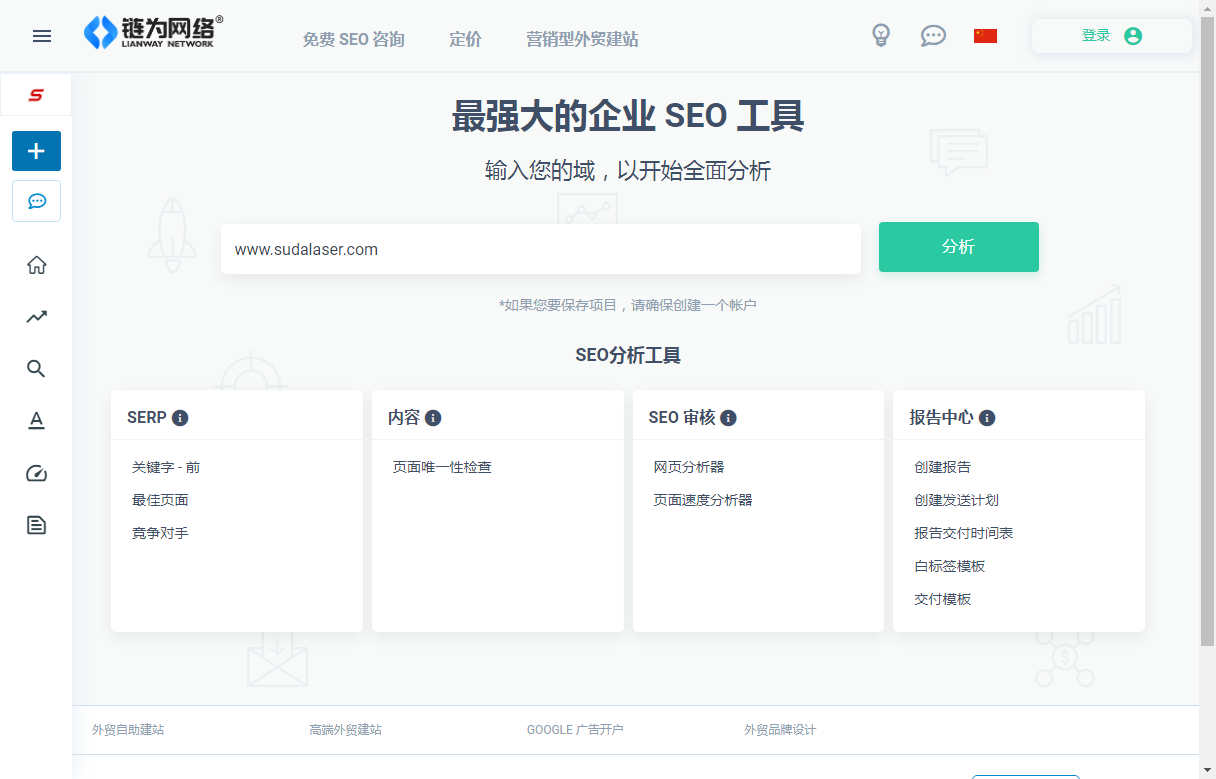This screenshot has width=1216, height=779.
Task: Open the rankings trend icon in sidebar
Action: coord(36,316)
